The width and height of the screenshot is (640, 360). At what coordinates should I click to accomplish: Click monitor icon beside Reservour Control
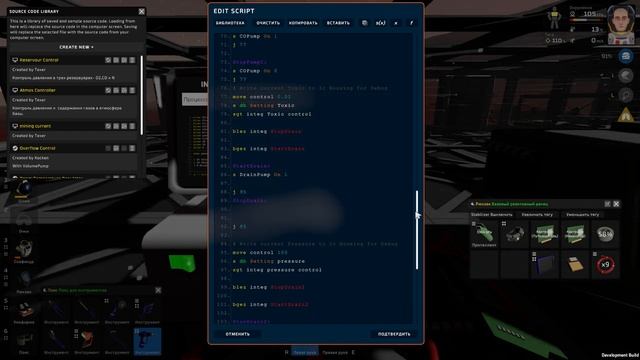pos(15,60)
